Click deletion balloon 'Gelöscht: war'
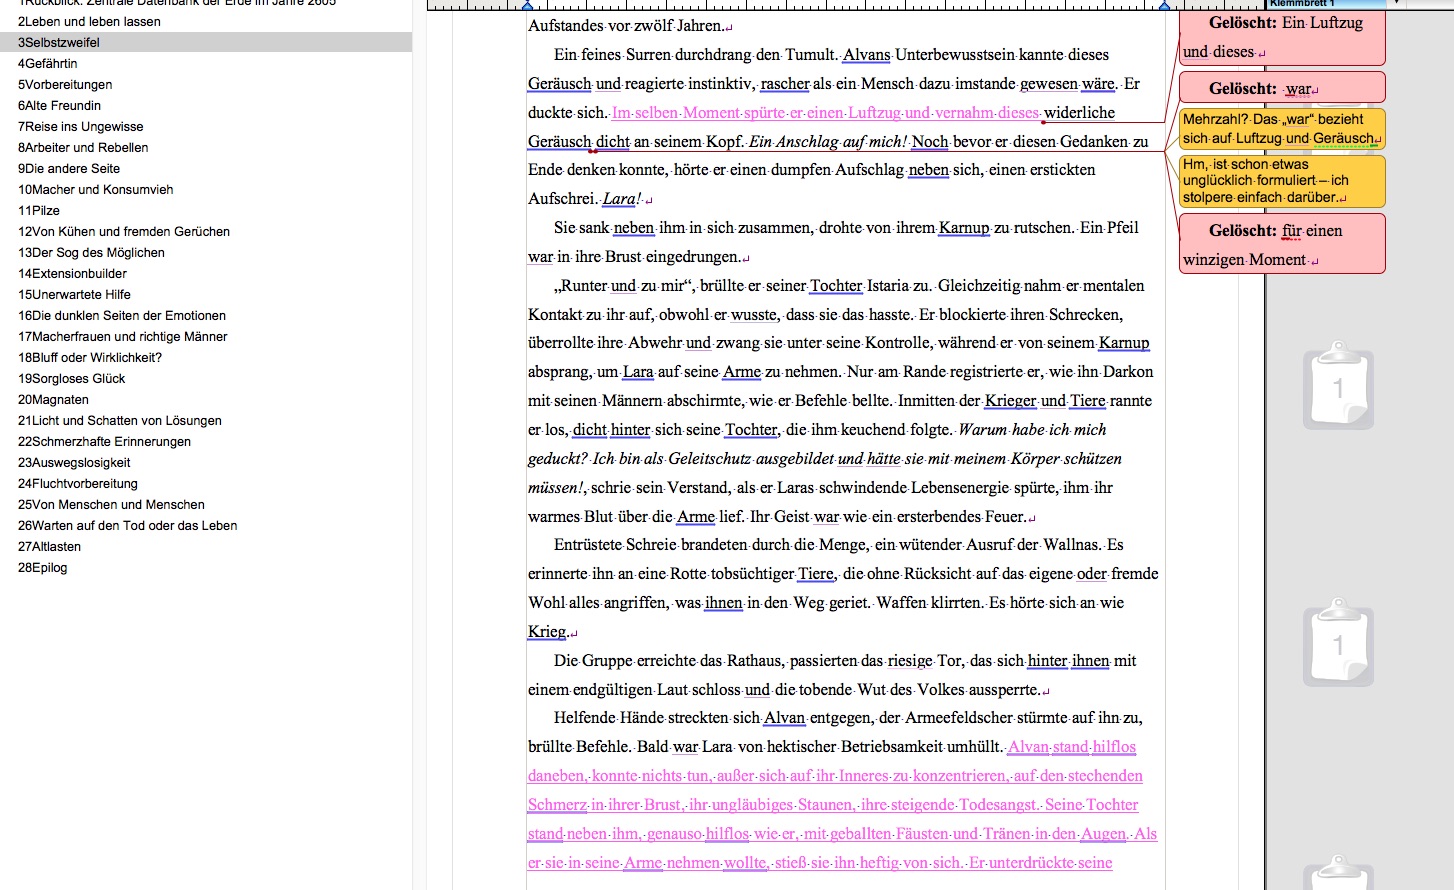The width and height of the screenshot is (1454, 890). pyautogui.click(x=1282, y=87)
